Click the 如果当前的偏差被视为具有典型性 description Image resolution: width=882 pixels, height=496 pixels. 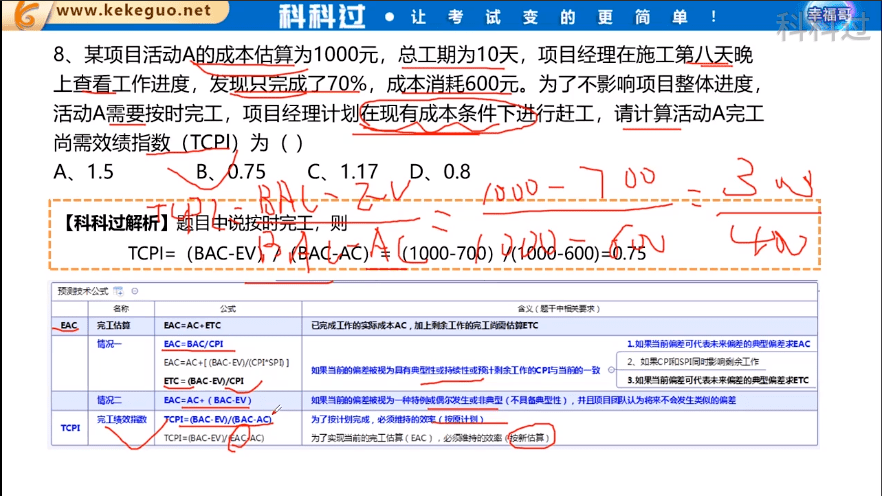pyautogui.click(x=456, y=369)
